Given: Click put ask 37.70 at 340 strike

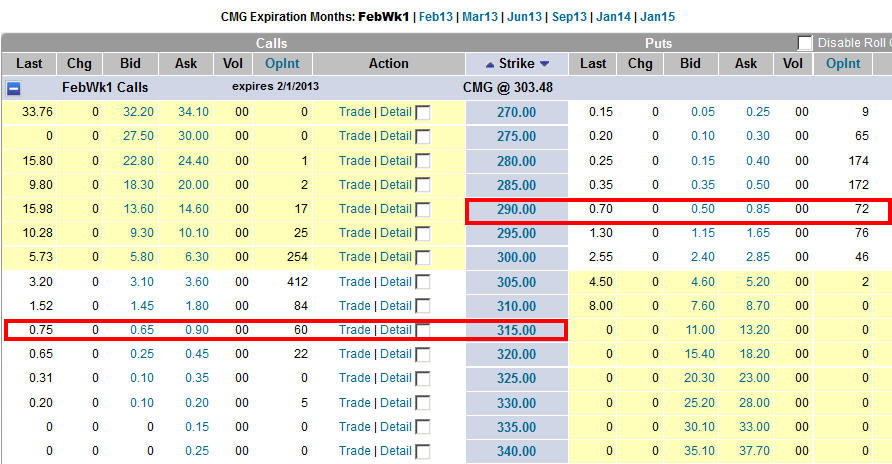Looking at the screenshot, I should pos(754,450).
